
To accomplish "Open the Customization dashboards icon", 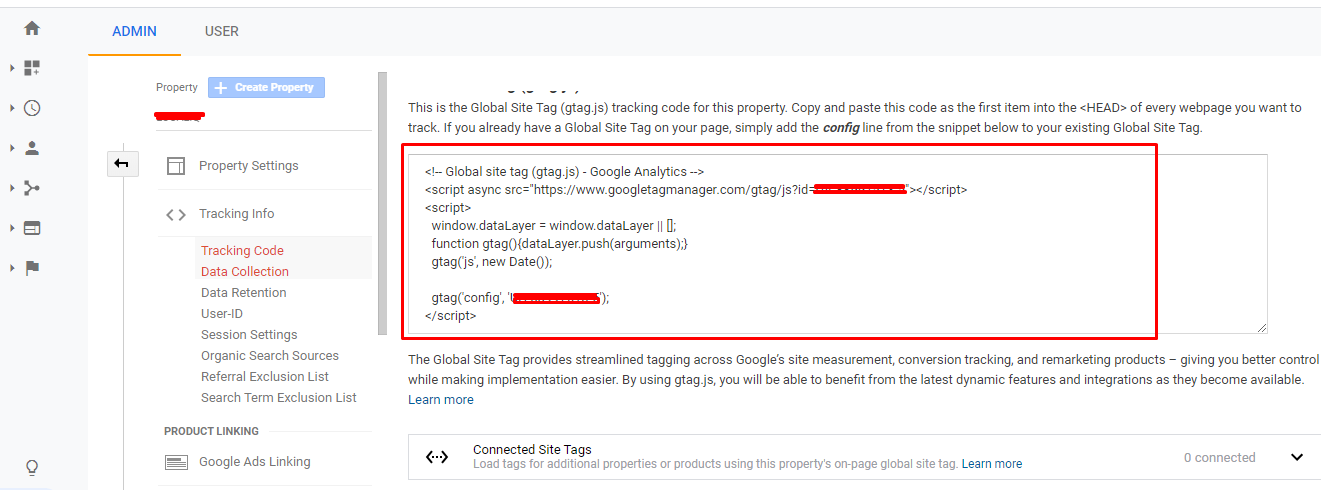I will tap(32, 68).
